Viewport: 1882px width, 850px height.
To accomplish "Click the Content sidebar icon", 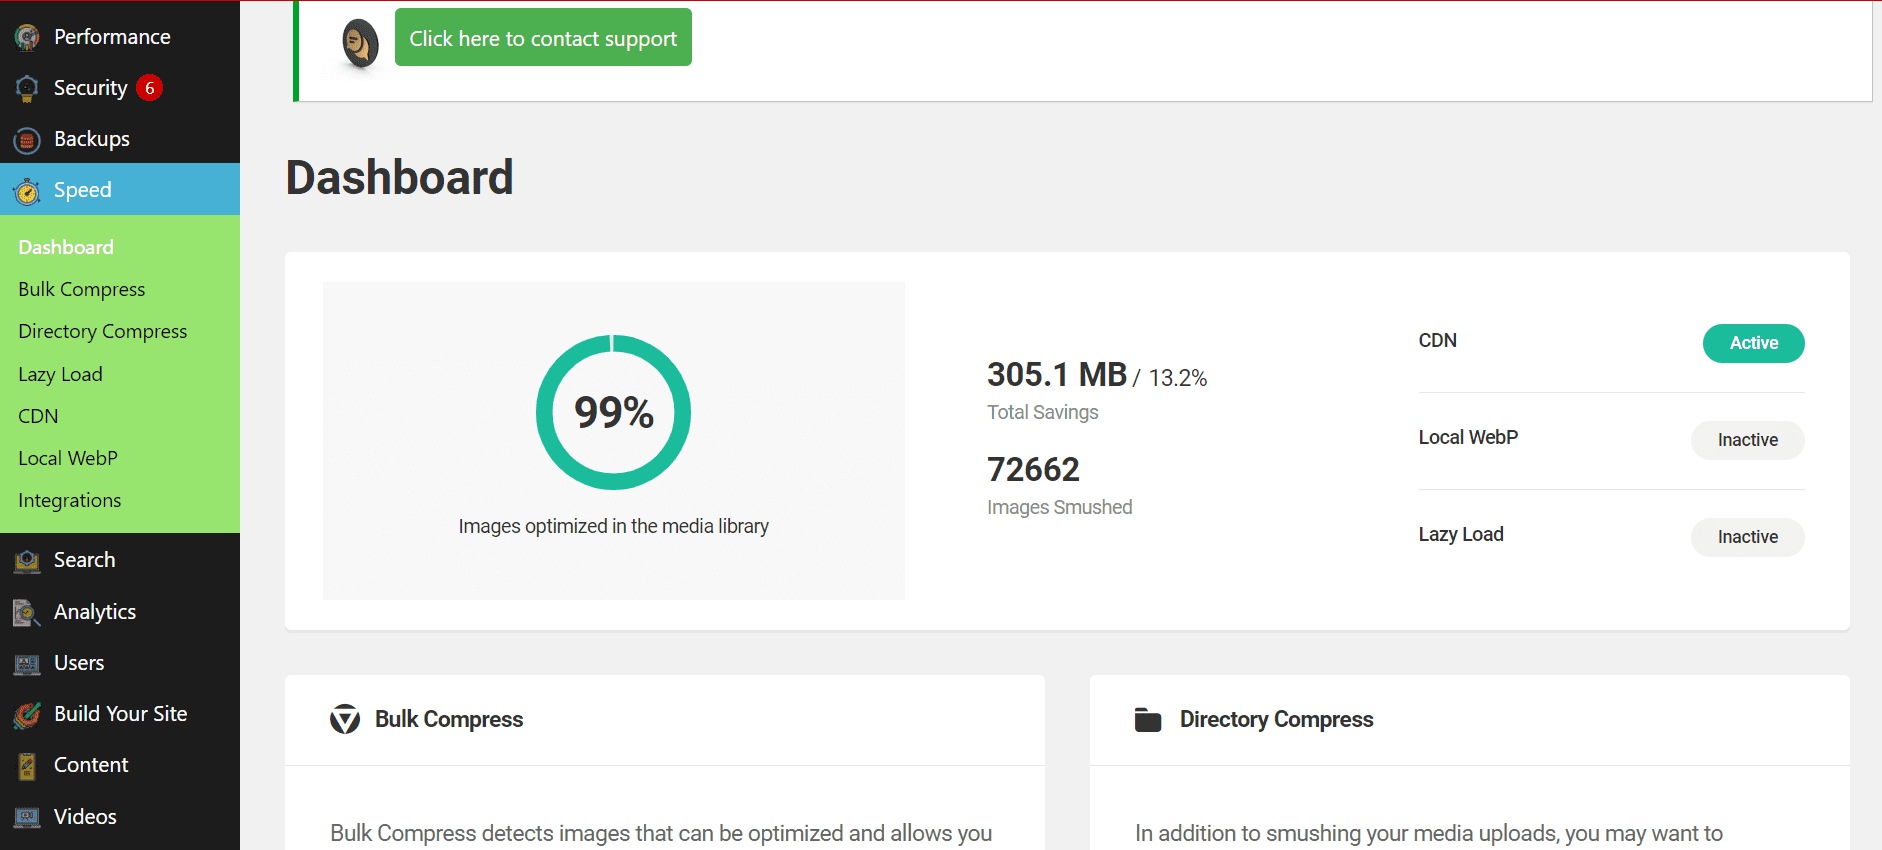I will coord(27,766).
